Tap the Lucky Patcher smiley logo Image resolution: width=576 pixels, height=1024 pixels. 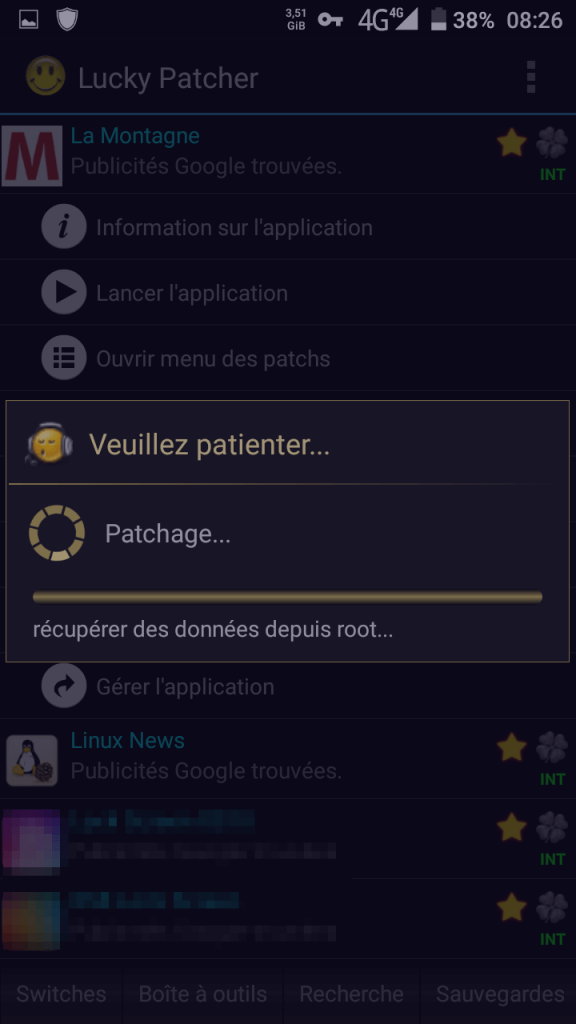[45, 76]
